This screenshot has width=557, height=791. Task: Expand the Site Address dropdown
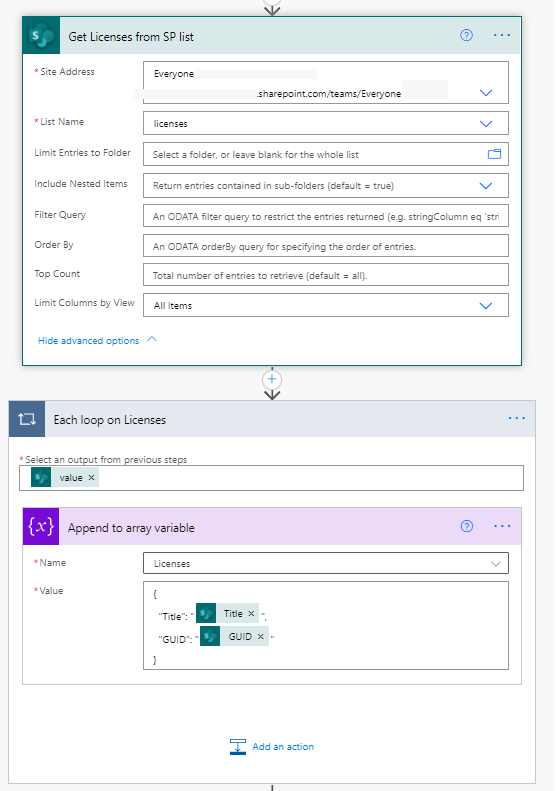(x=486, y=93)
